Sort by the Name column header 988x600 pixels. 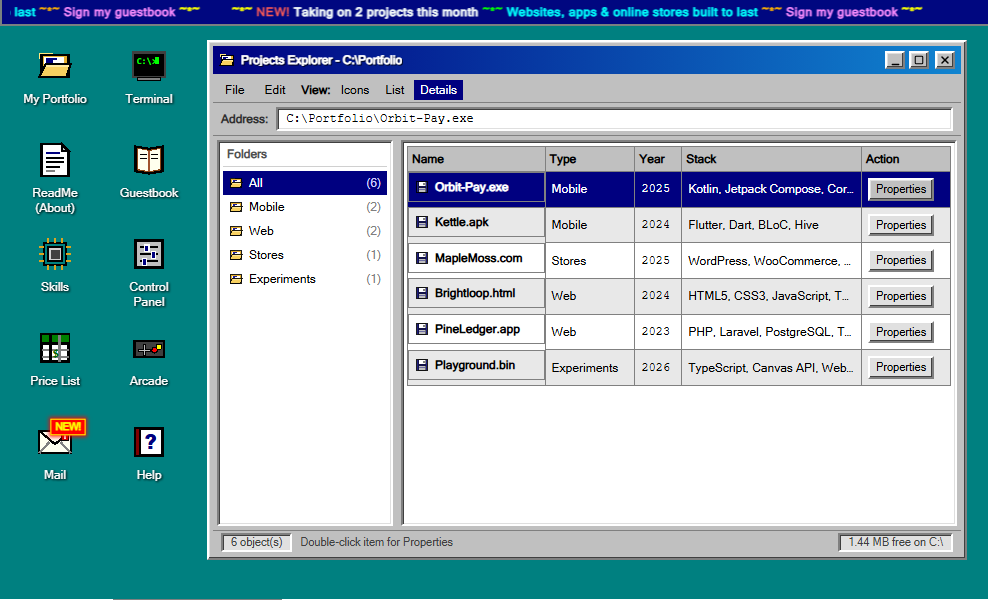click(x=476, y=159)
